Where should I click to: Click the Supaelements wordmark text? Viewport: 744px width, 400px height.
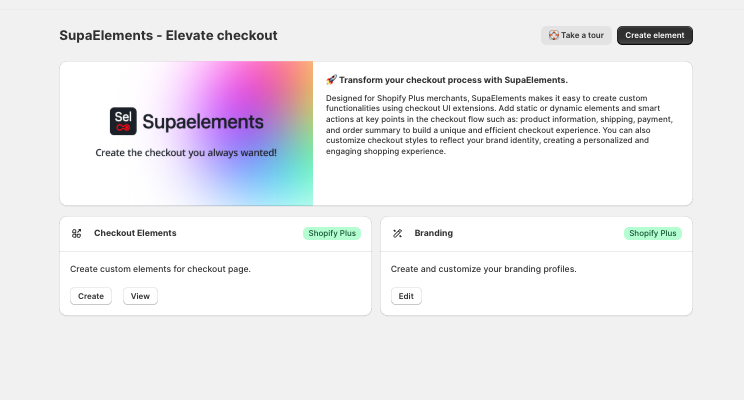[x=203, y=122]
